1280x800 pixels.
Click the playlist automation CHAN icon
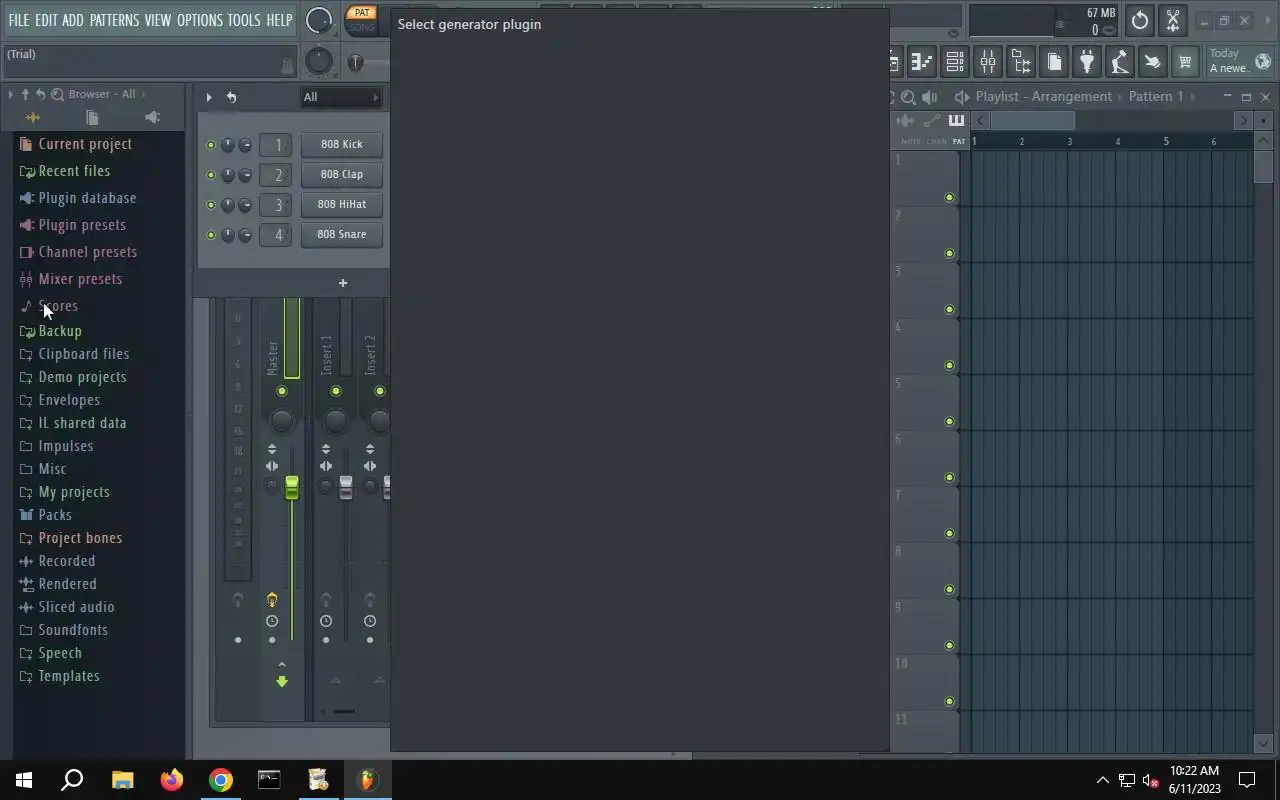point(932,121)
